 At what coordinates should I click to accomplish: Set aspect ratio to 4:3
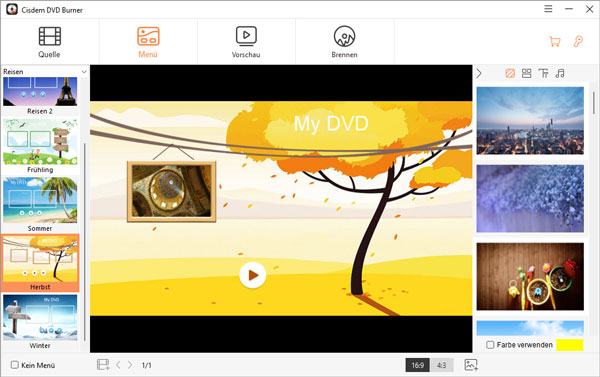pyautogui.click(x=442, y=365)
